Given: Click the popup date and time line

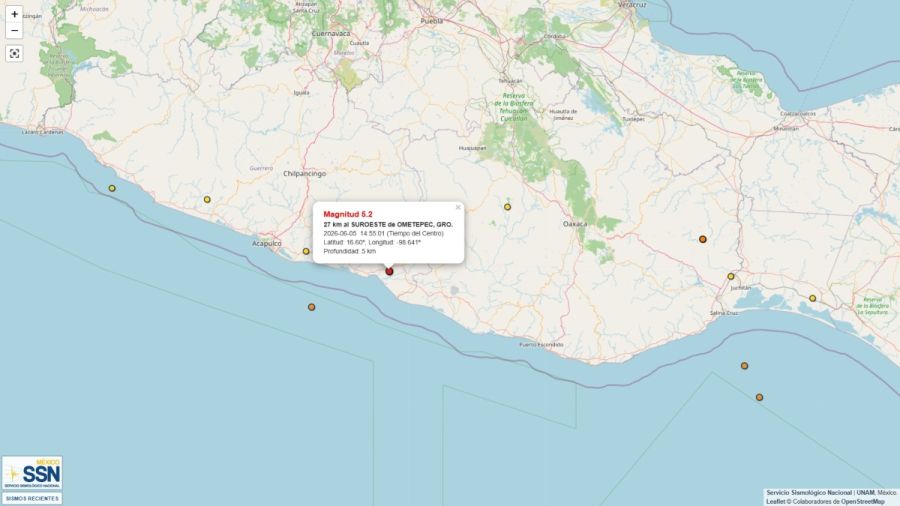Looking at the screenshot, I should click(383, 233).
